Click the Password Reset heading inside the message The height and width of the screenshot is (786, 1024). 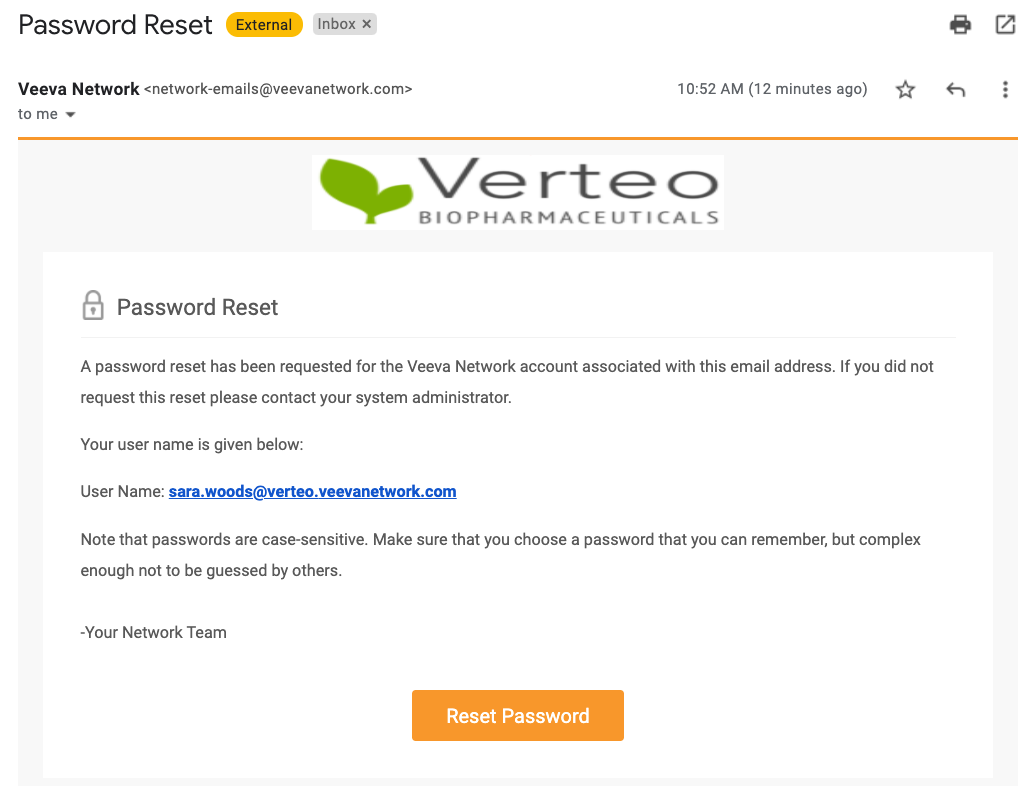coord(197,307)
